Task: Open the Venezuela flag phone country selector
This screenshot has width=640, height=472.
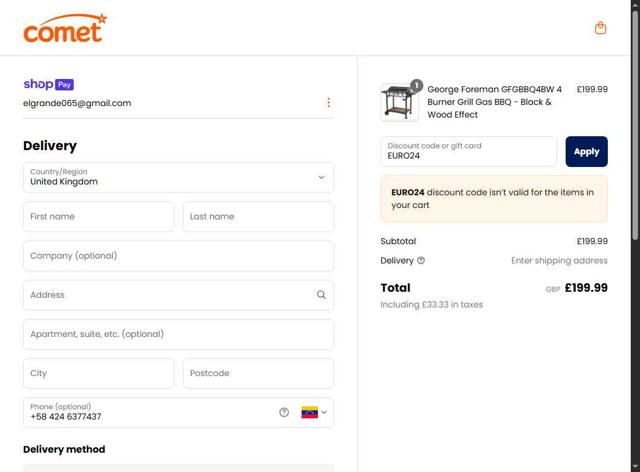Action: pos(314,412)
